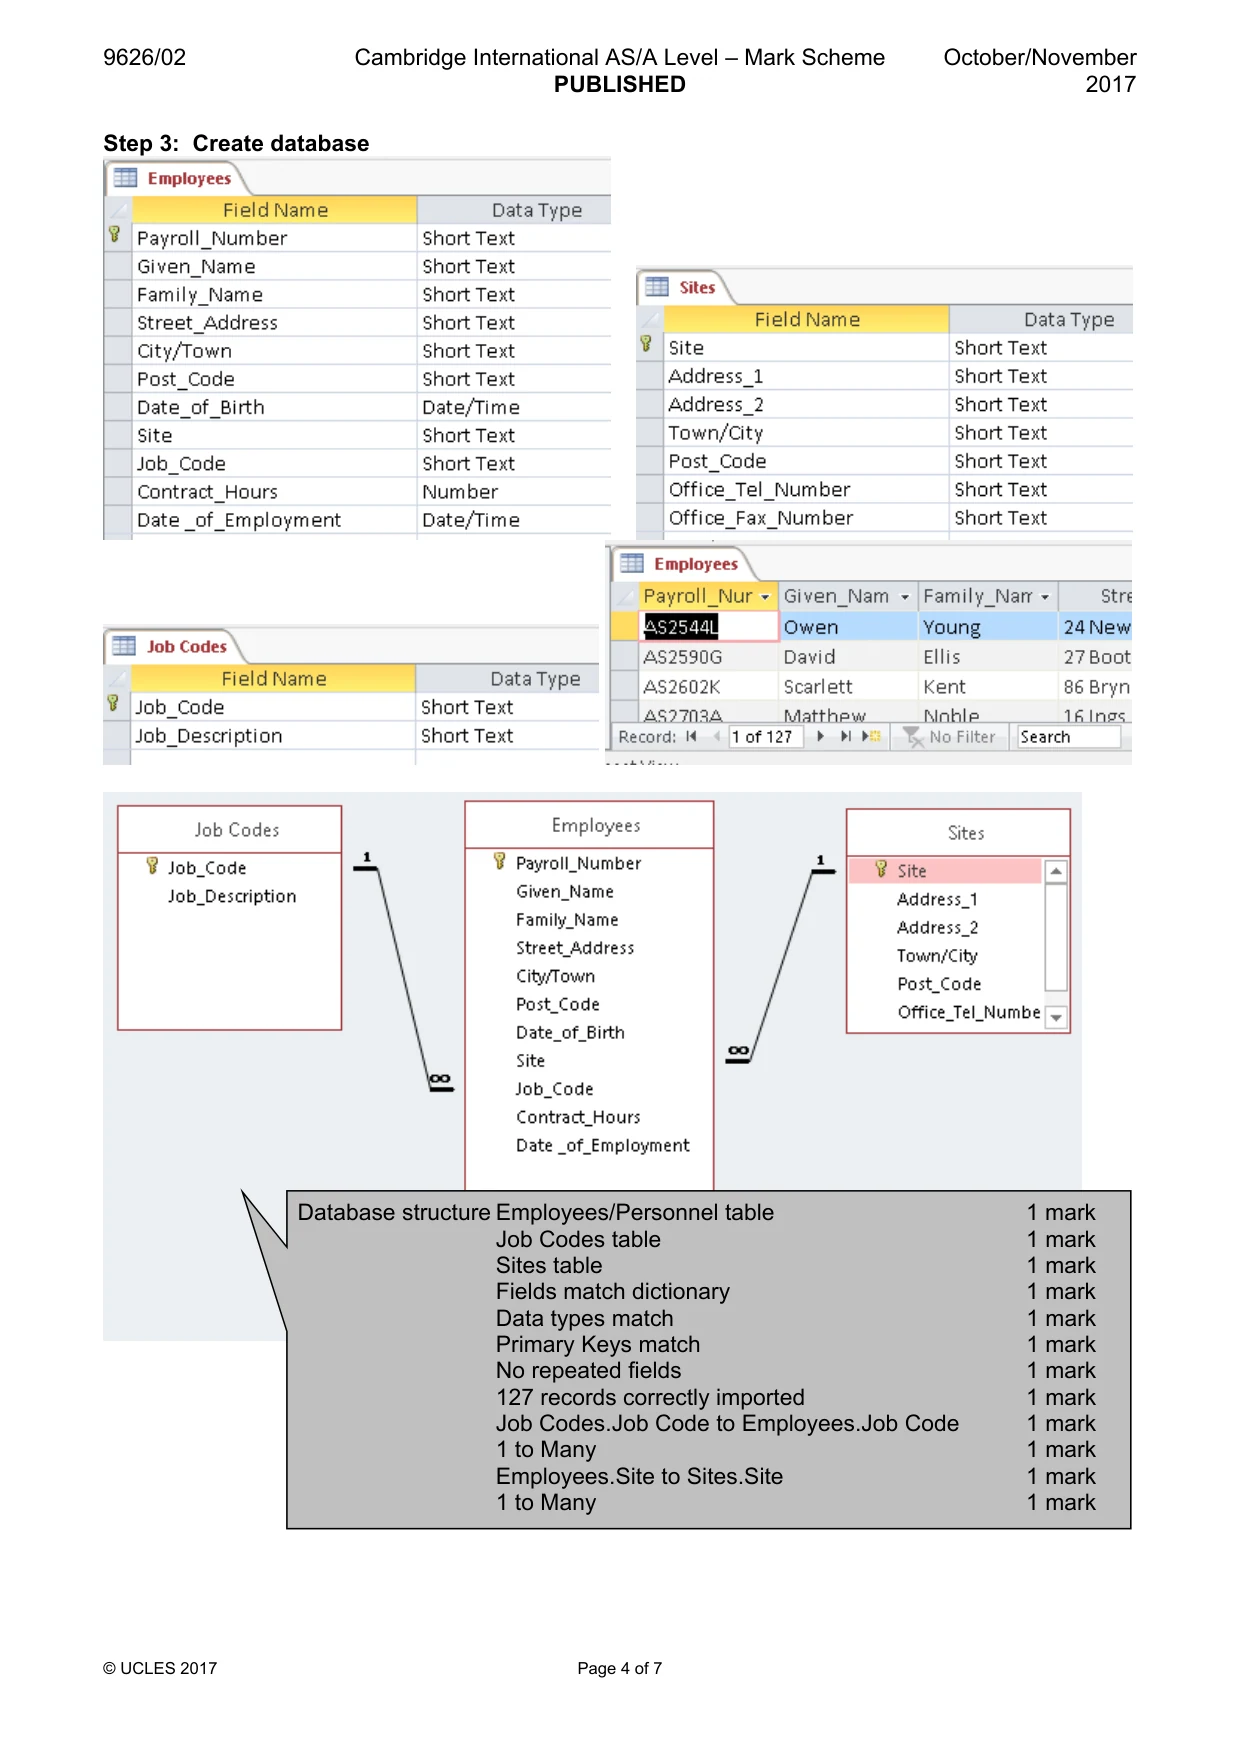
Task: Open the Given_Nam column filter dropdown
Action: coord(905,597)
